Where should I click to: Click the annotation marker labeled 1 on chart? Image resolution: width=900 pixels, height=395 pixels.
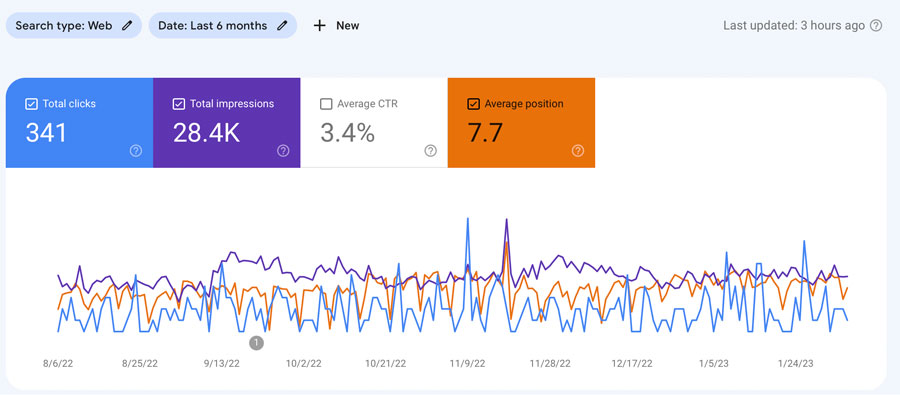point(257,343)
